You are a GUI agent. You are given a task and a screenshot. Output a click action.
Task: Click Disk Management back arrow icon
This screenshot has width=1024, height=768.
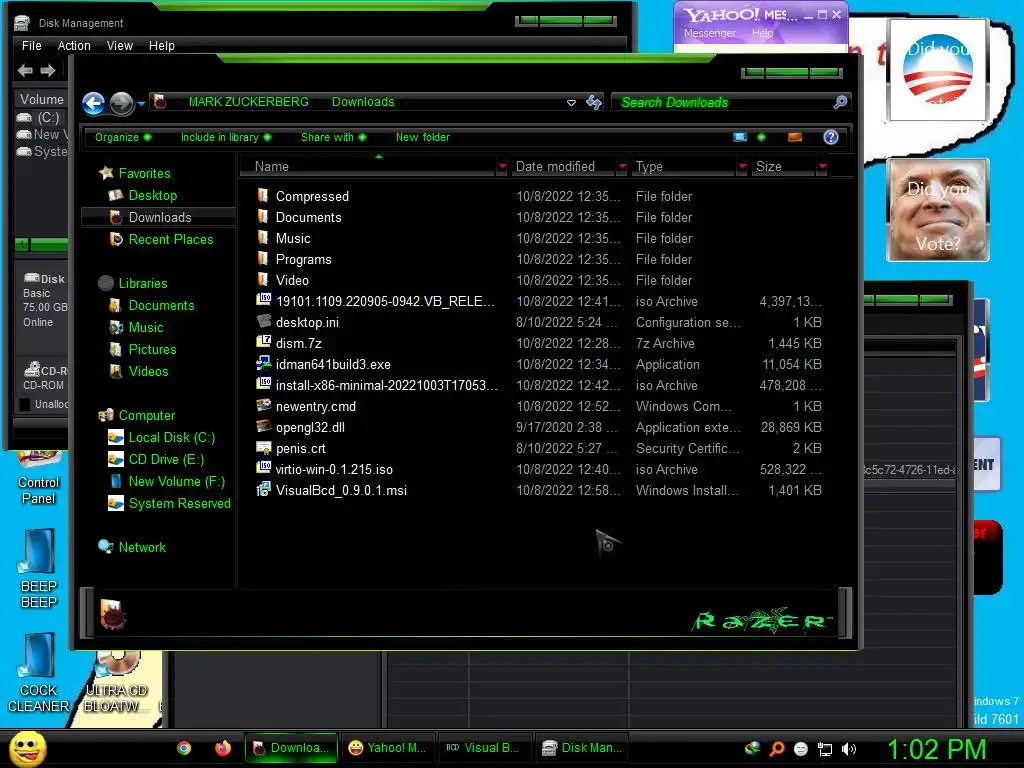25,71
